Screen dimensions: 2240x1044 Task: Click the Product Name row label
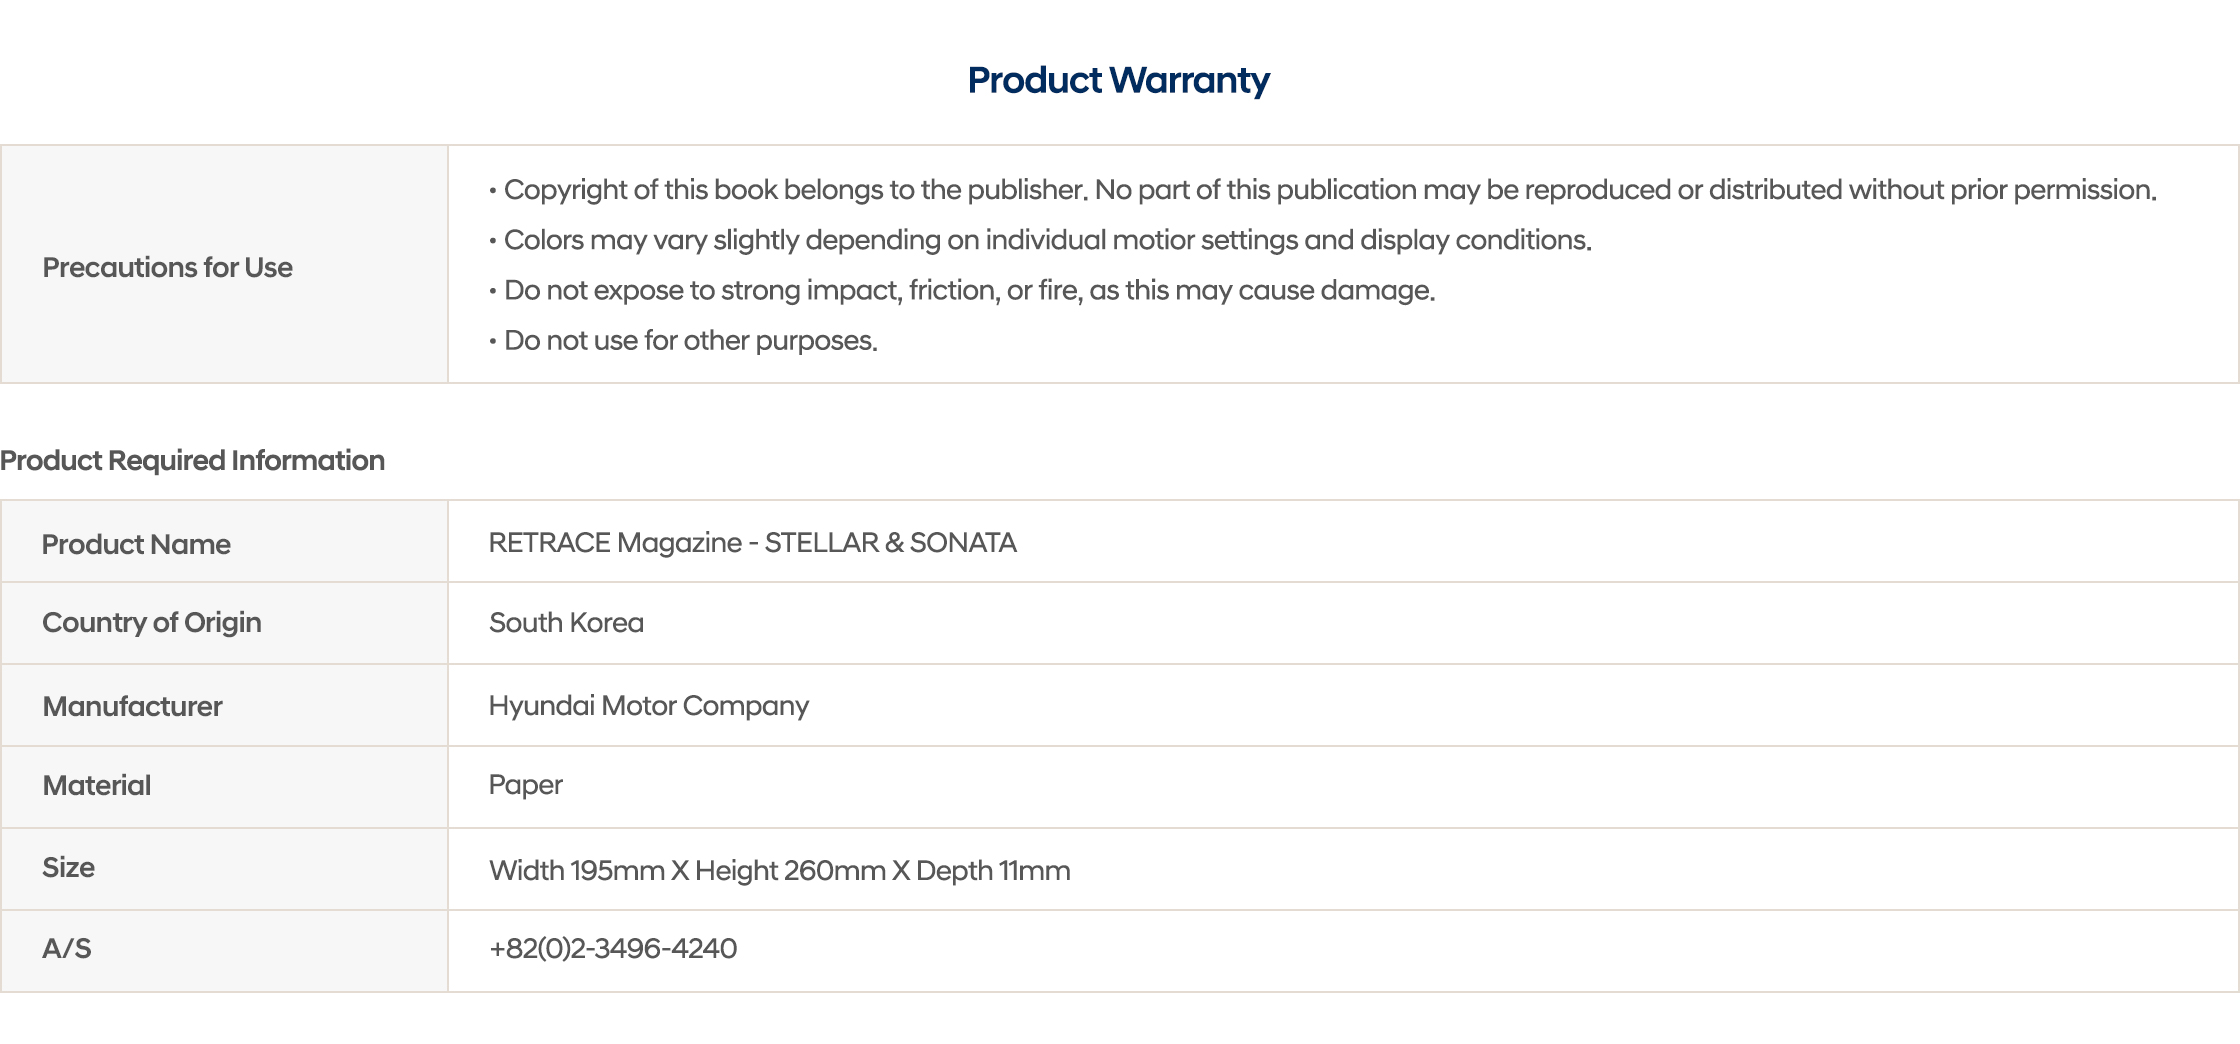click(136, 544)
